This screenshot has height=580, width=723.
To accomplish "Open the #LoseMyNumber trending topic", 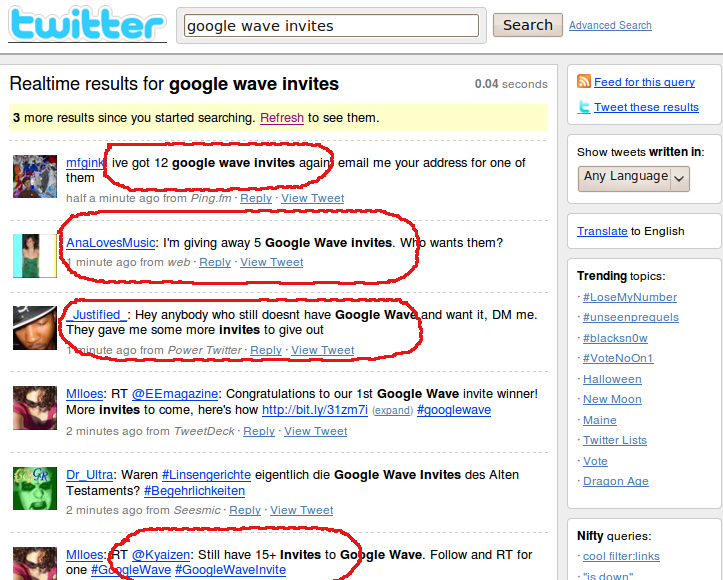I will pos(630,297).
